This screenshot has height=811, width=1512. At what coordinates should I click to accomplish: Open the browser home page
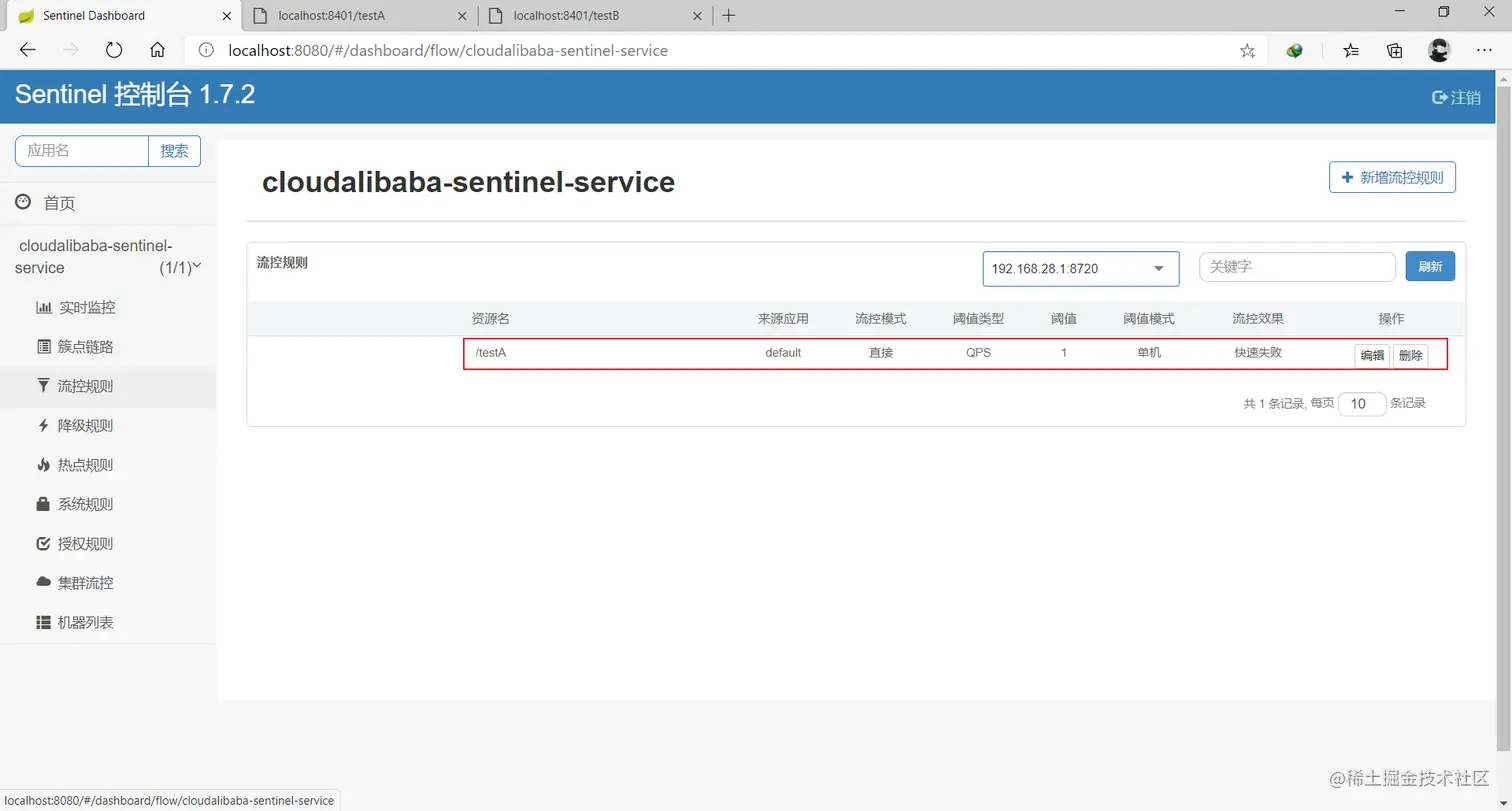pyautogui.click(x=157, y=50)
